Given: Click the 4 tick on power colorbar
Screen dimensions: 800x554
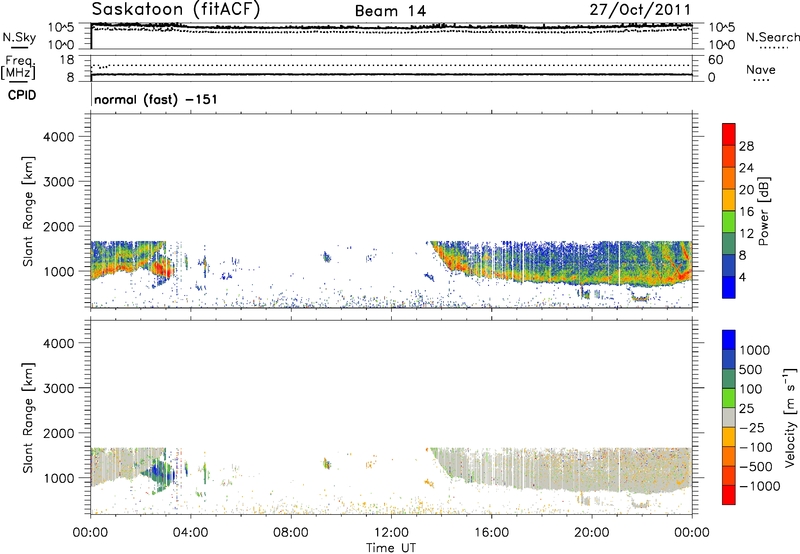Looking at the screenshot, I should (742, 277).
